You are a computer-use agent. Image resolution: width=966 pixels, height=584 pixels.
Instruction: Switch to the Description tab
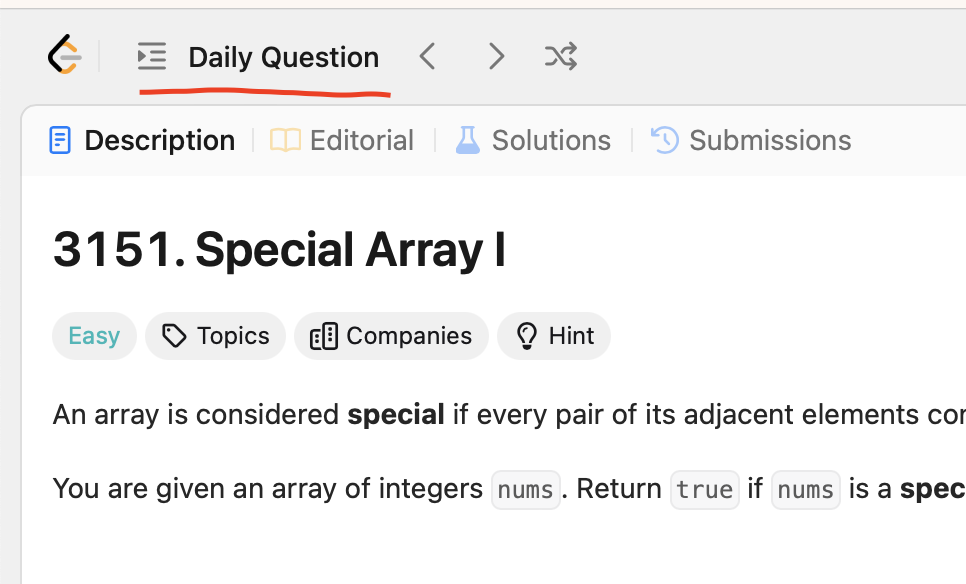pos(142,140)
